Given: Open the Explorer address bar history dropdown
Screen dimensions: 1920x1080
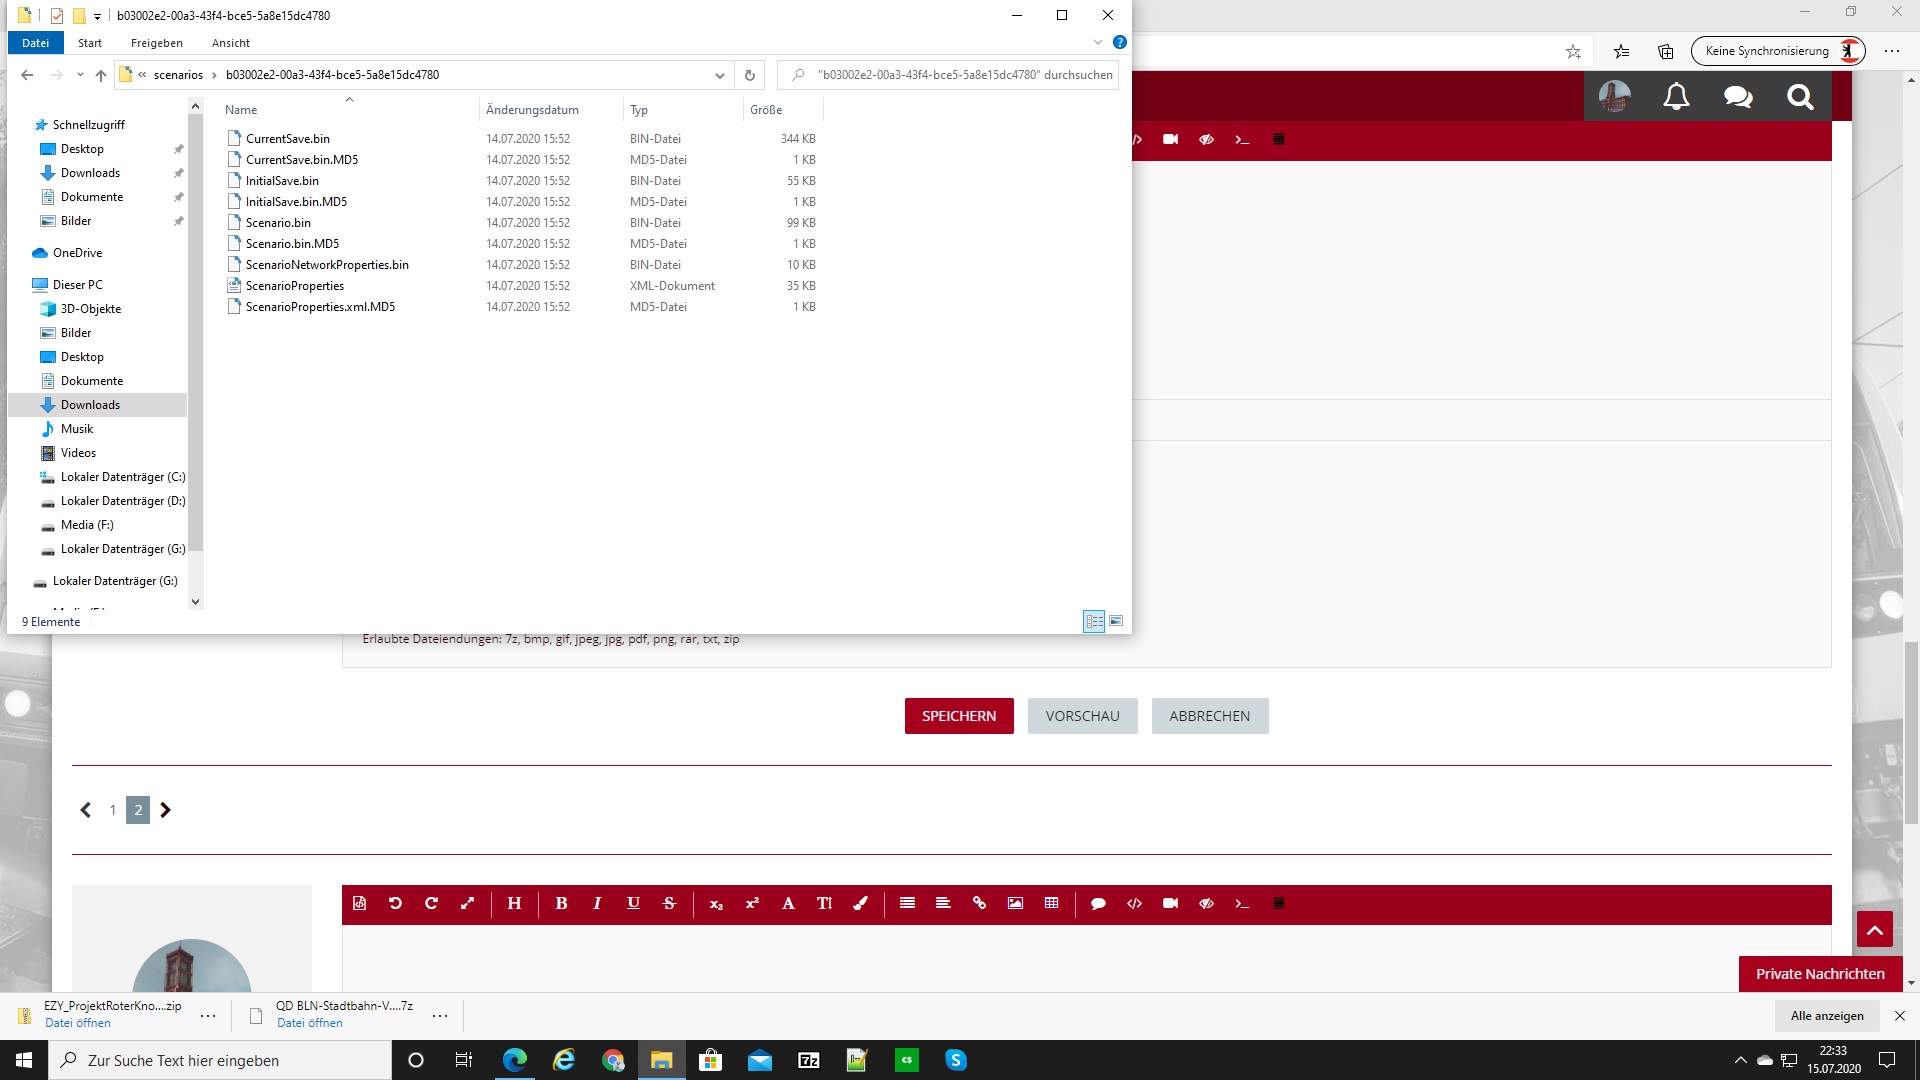Looking at the screenshot, I should (719, 75).
